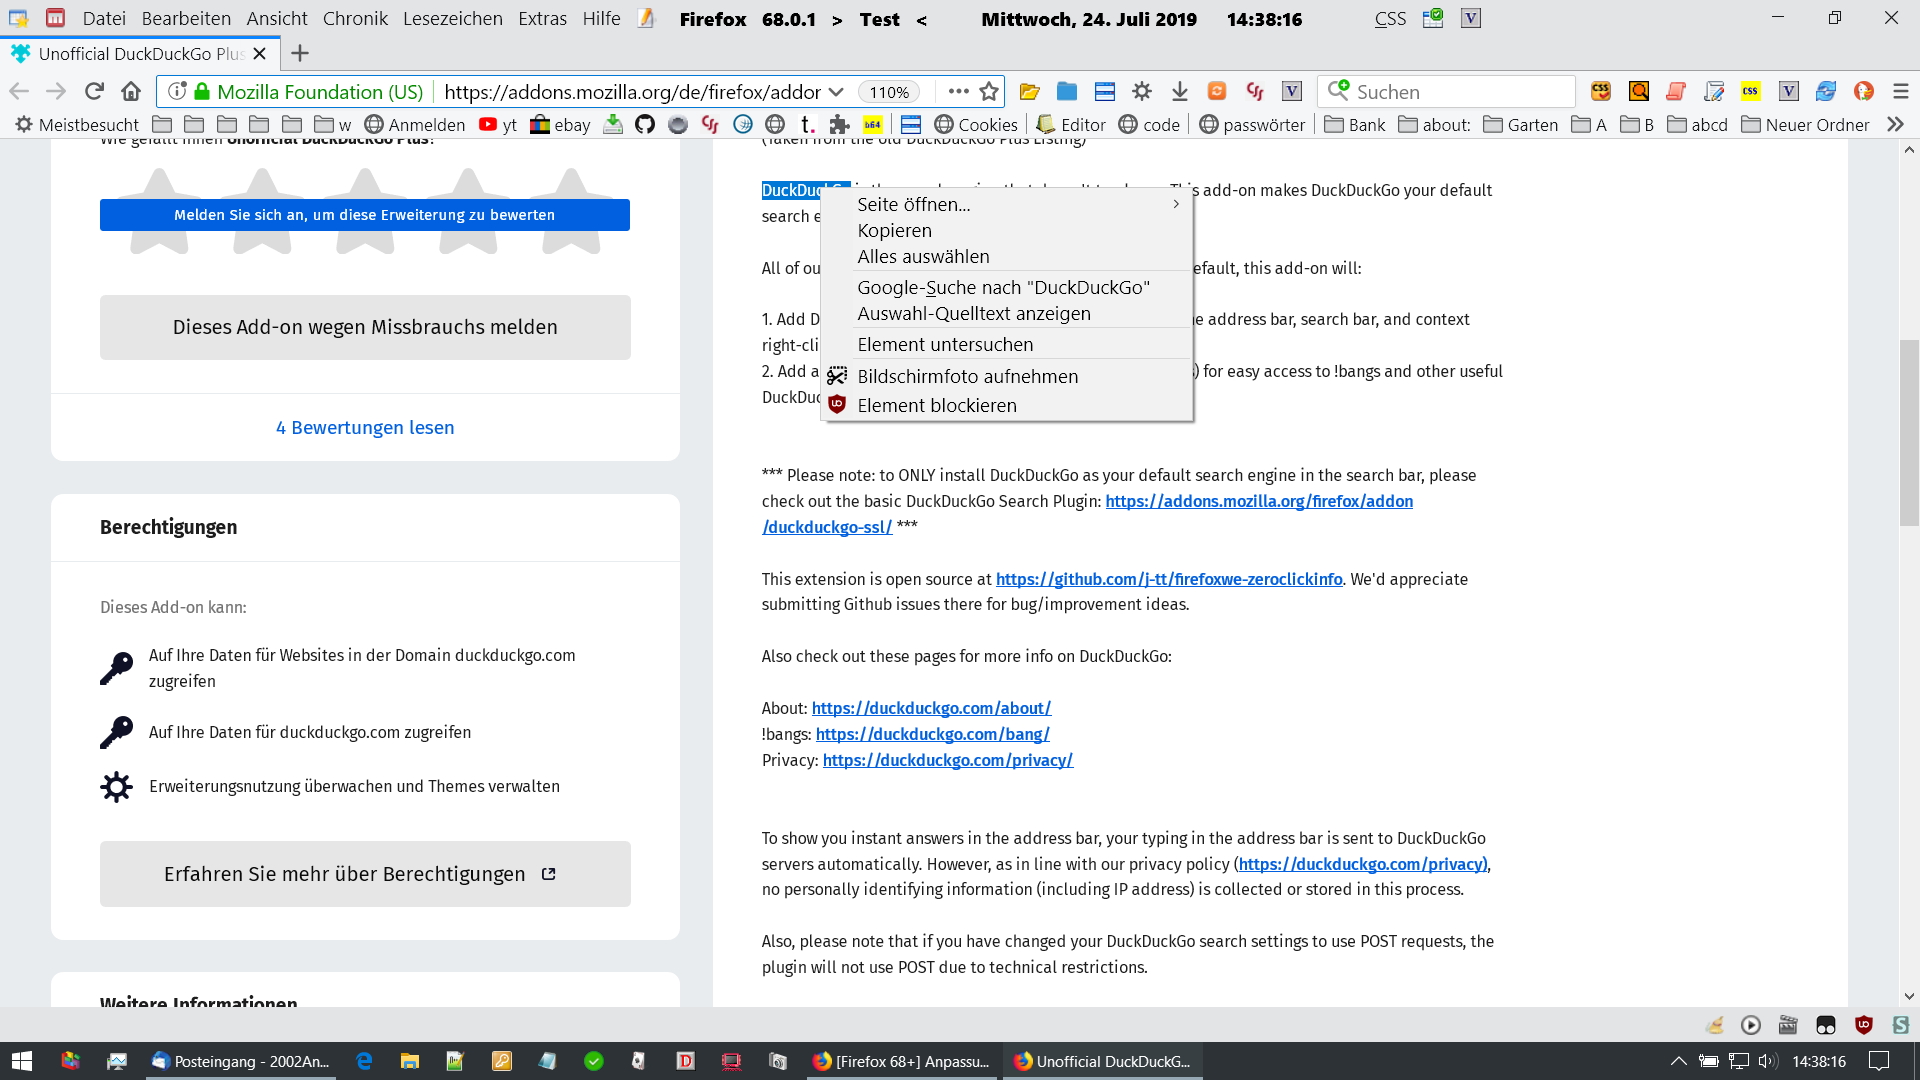The width and height of the screenshot is (1920, 1080).
Task: Expand the URL bar history dropdown arrow
Action: pyautogui.click(x=836, y=91)
